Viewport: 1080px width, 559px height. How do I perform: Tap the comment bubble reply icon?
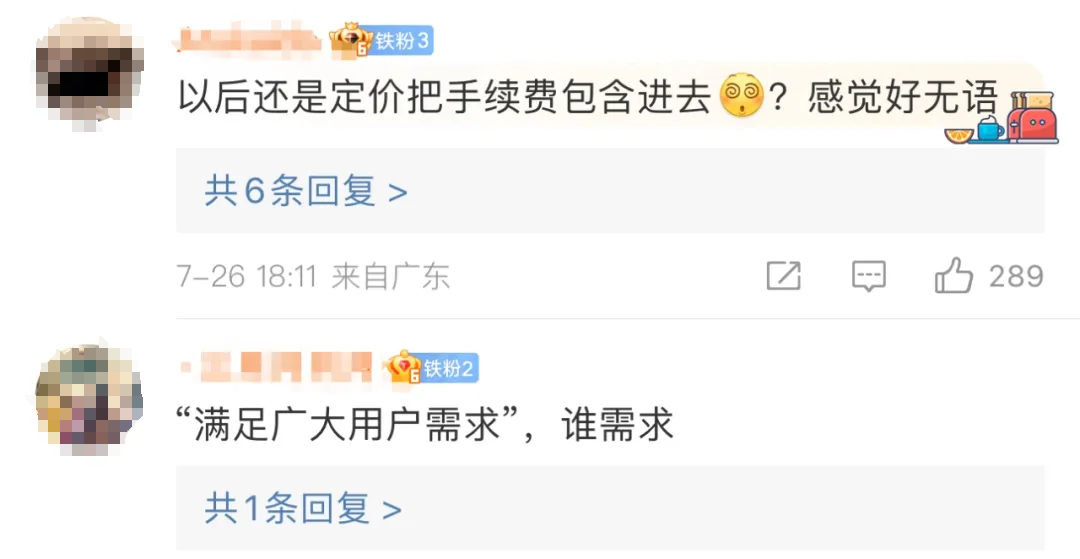click(869, 276)
